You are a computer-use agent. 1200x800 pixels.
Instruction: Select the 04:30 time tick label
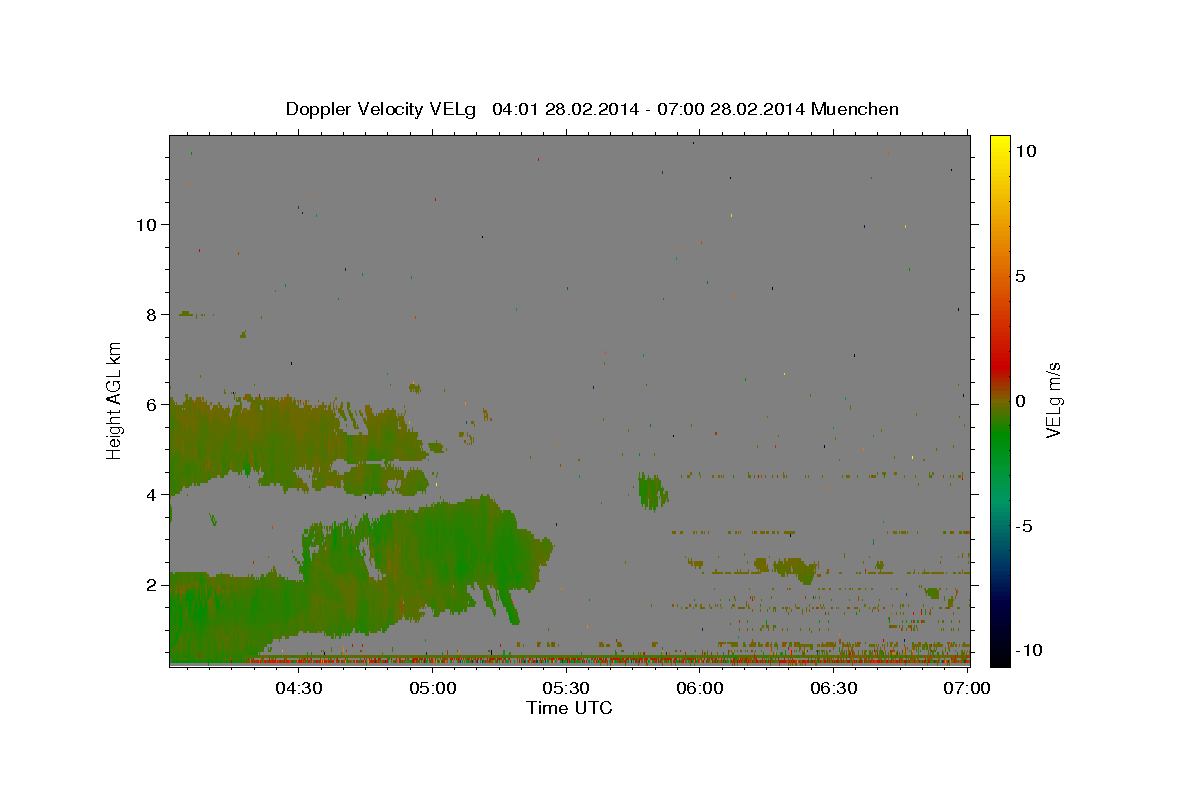[x=299, y=689]
